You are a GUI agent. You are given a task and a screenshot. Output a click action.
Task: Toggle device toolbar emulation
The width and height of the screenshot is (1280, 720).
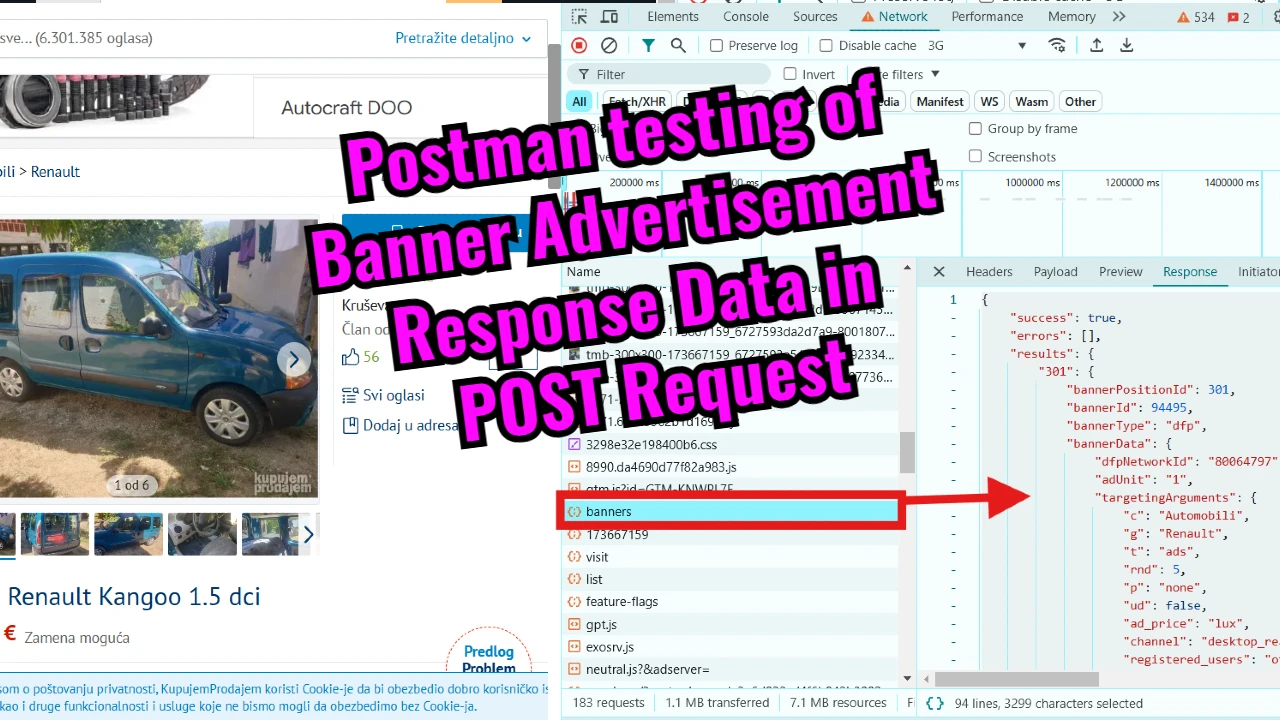click(x=609, y=17)
